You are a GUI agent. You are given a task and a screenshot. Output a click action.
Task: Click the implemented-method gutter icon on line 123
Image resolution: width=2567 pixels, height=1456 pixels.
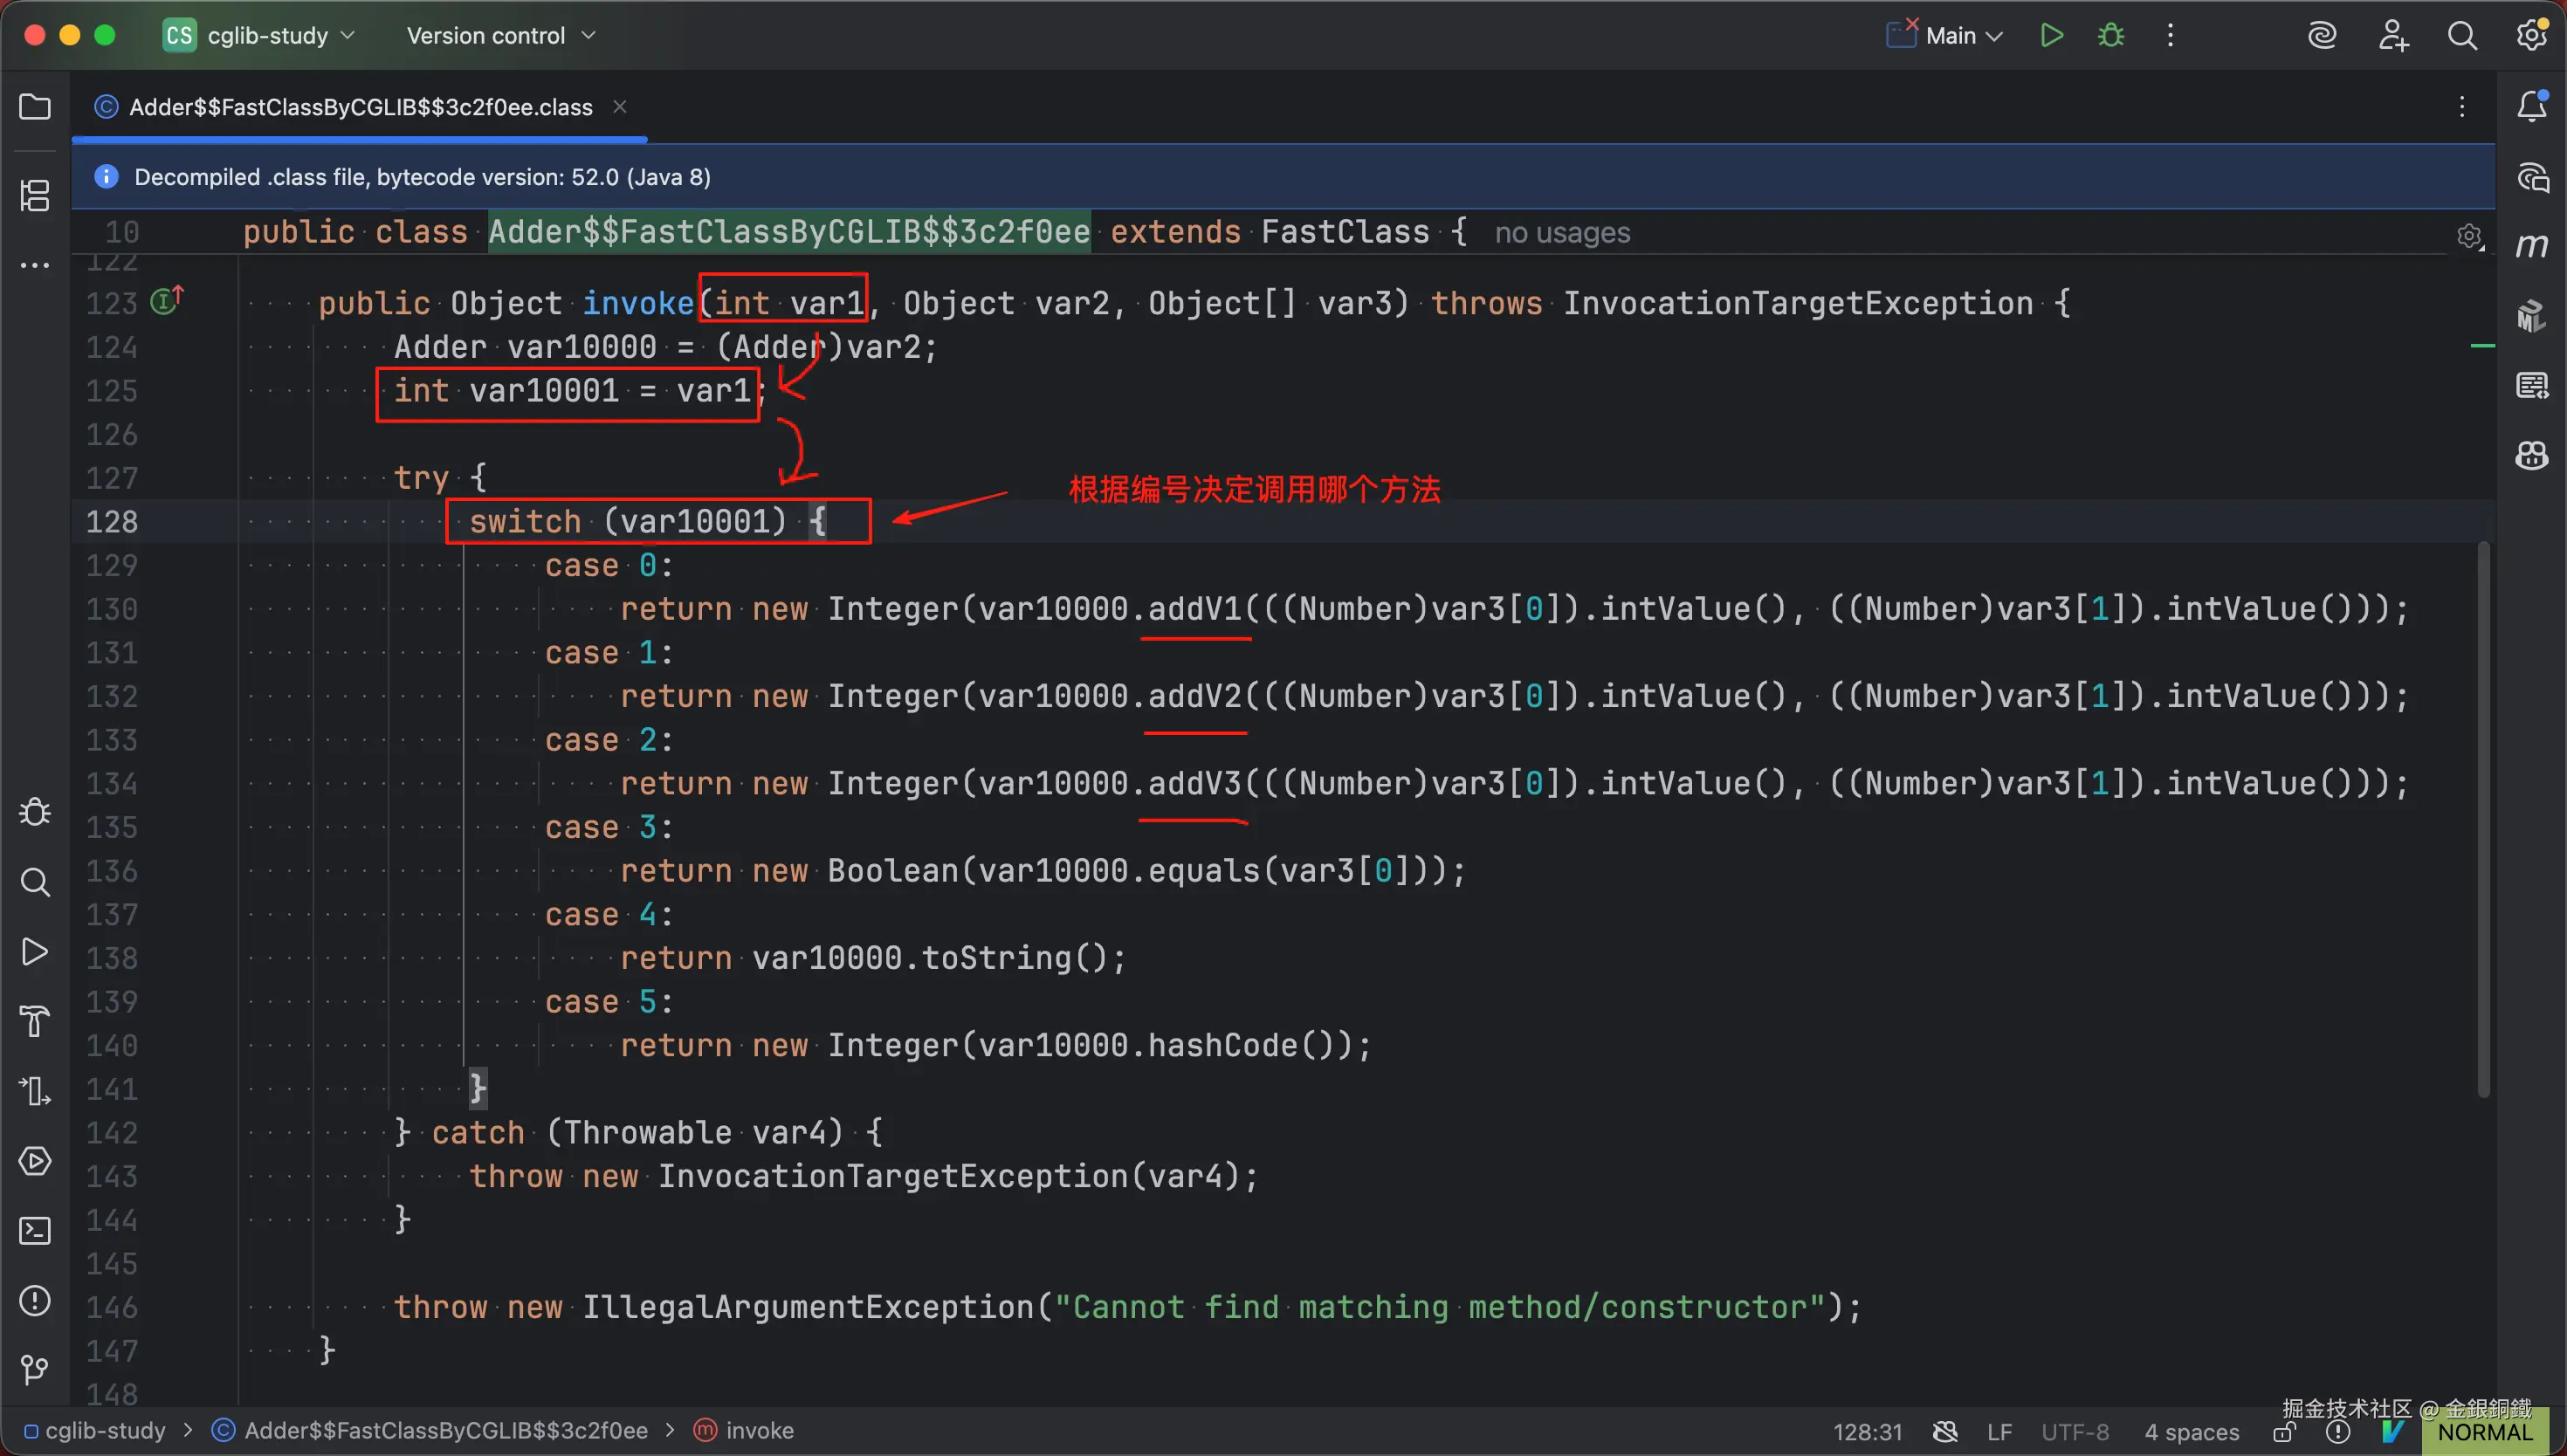coord(167,300)
